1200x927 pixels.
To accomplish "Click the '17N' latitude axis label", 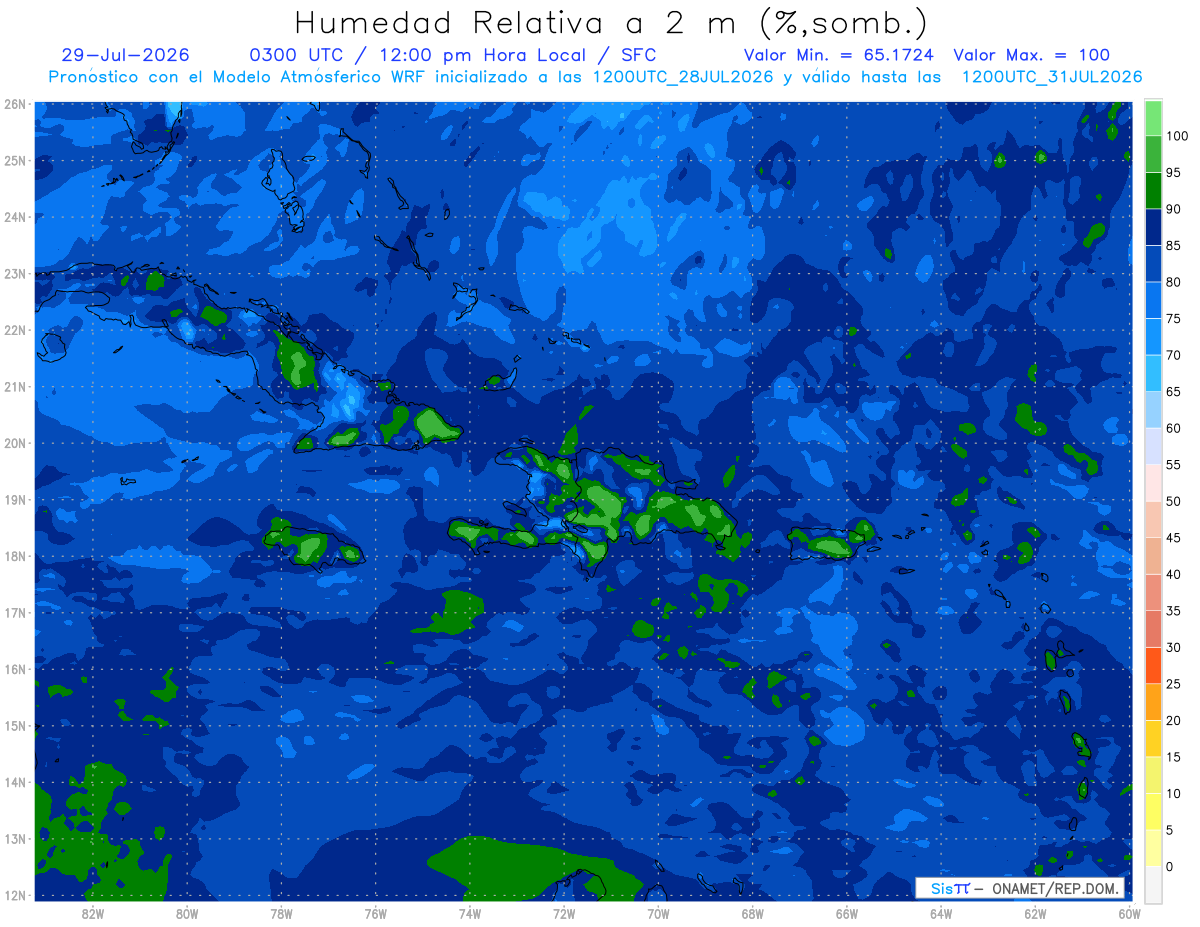I will [15, 612].
